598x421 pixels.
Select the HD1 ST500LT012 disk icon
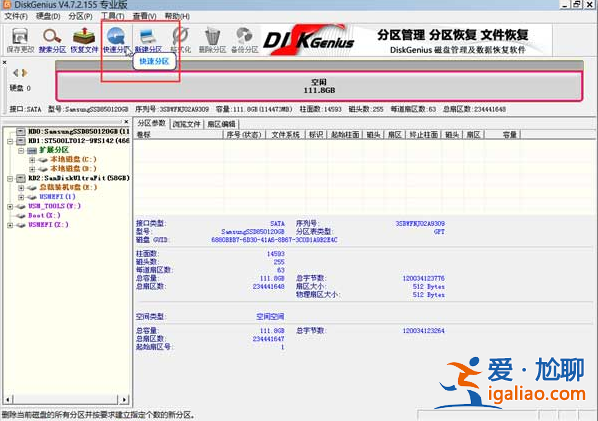[21, 141]
